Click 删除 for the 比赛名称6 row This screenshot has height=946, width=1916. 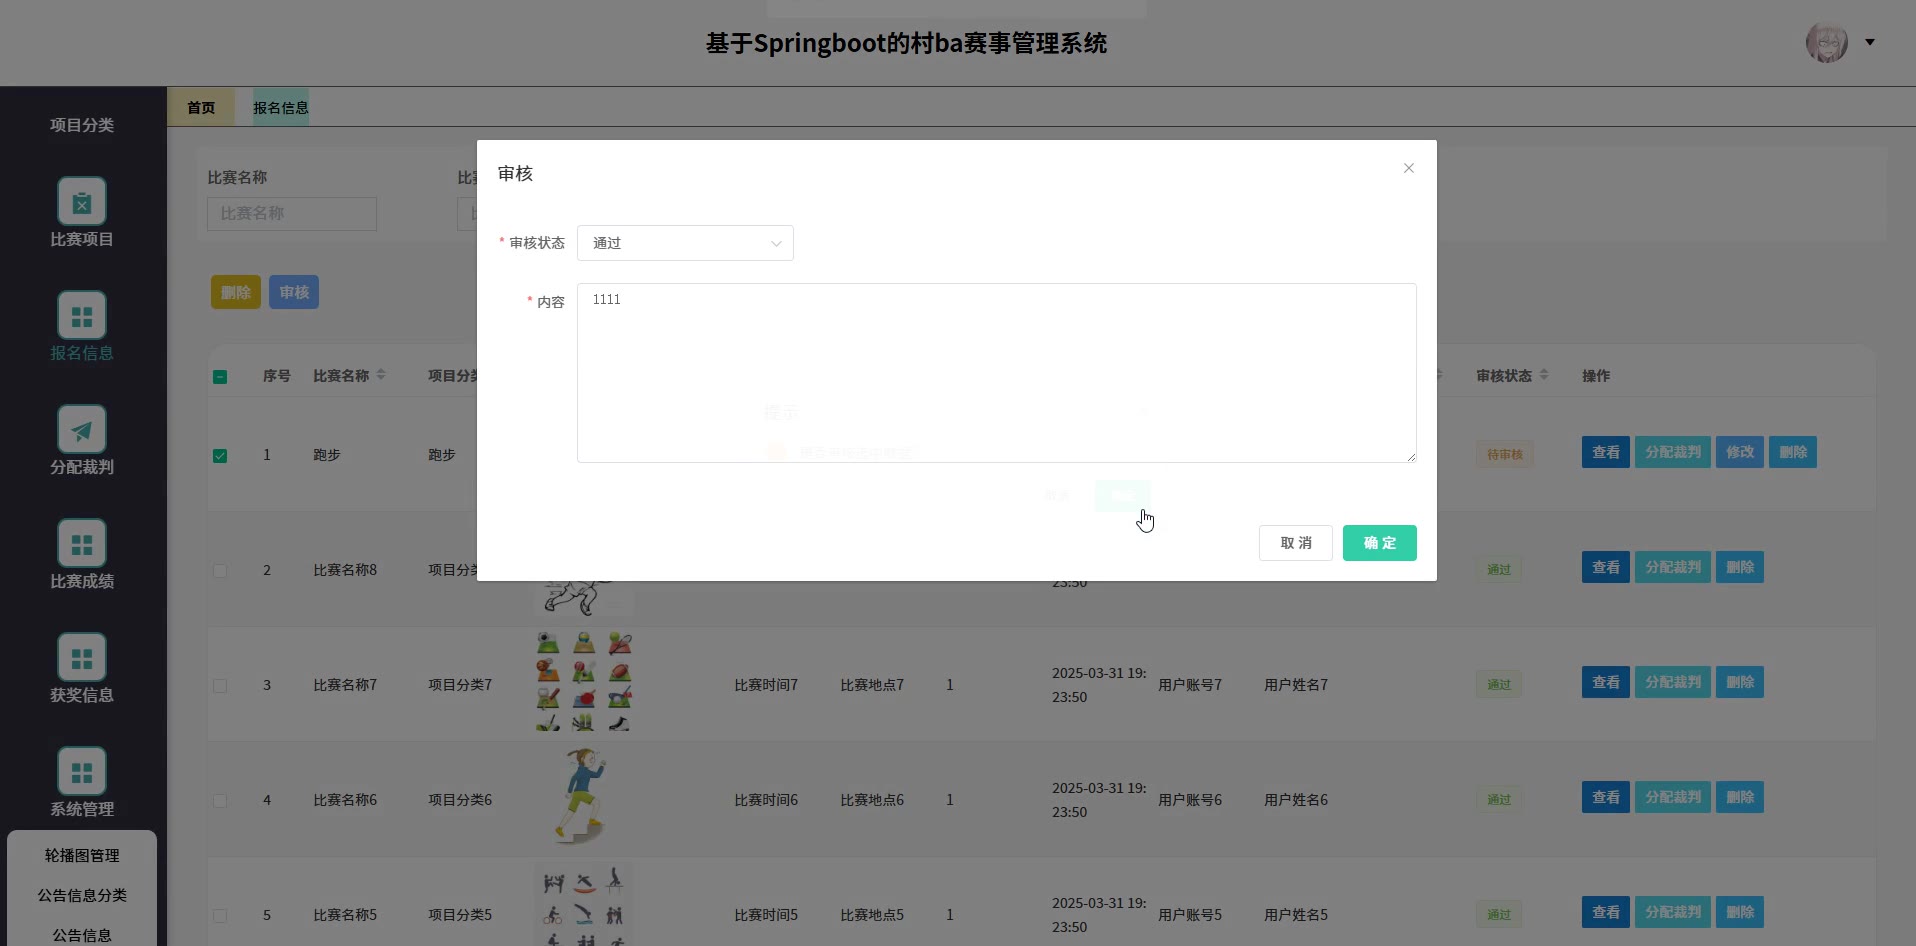pos(1740,797)
